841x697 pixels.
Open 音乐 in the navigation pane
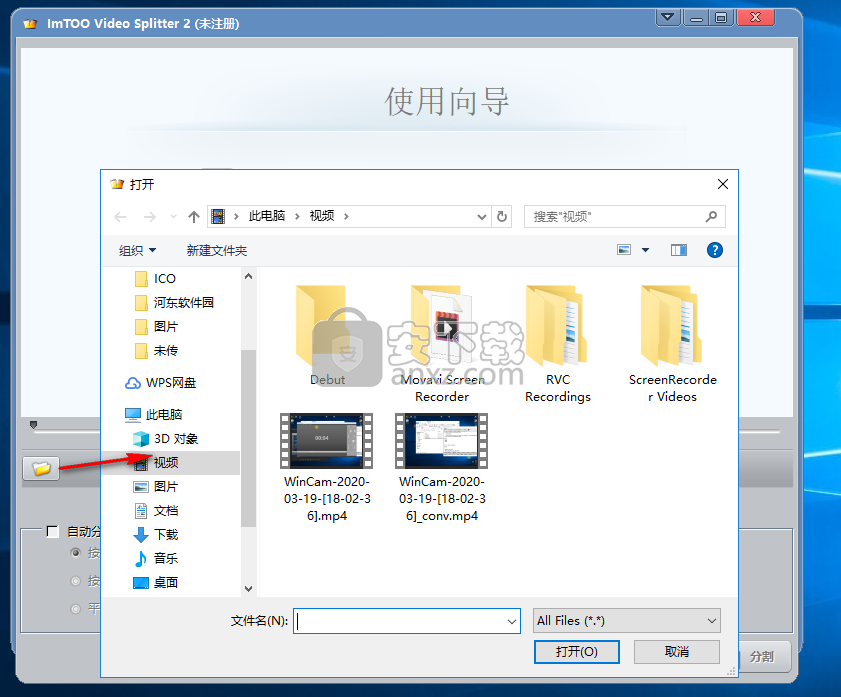coord(156,558)
